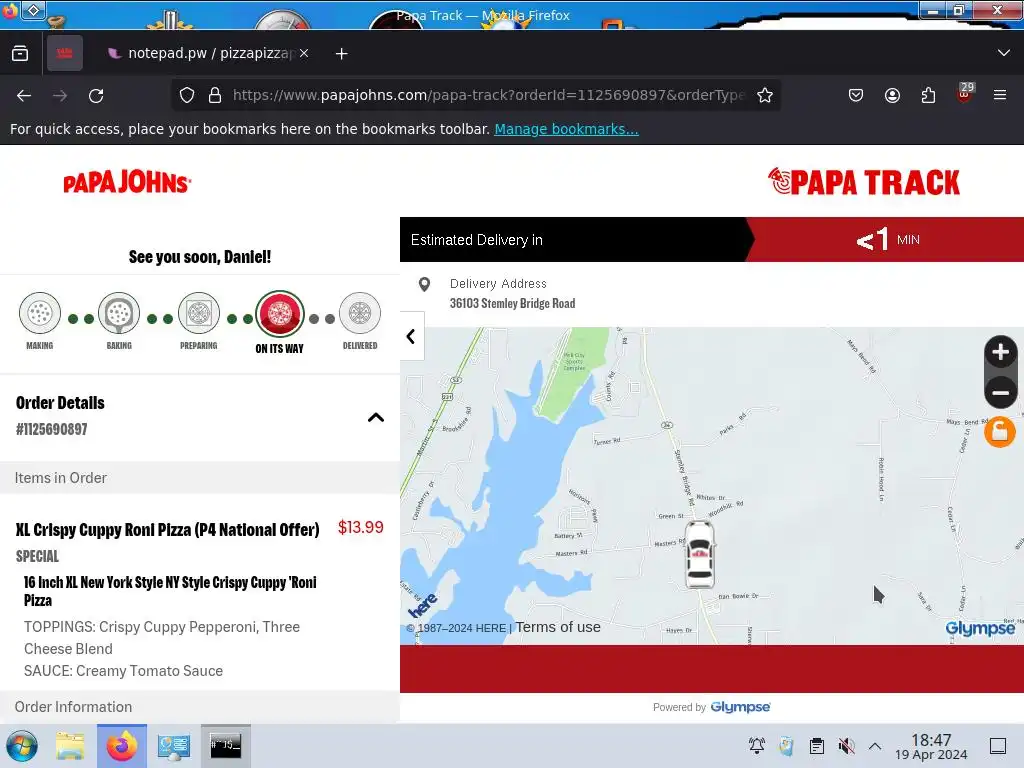The image size is (1024, 768).
Task: Zoom out on the map
Action: point(1000,393)
